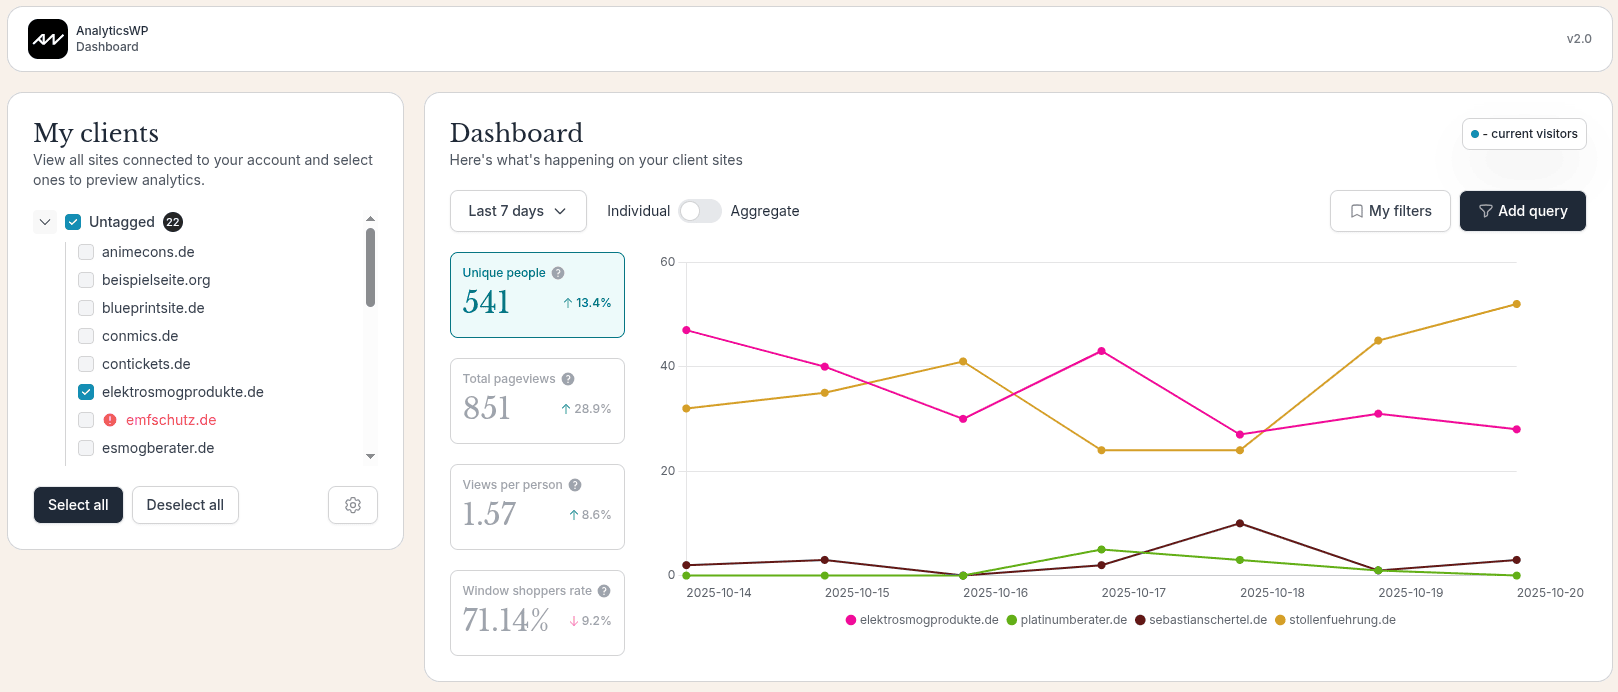1618x692 pixels.
Task: Click the Add query button
Action: tap(1522, 211)
